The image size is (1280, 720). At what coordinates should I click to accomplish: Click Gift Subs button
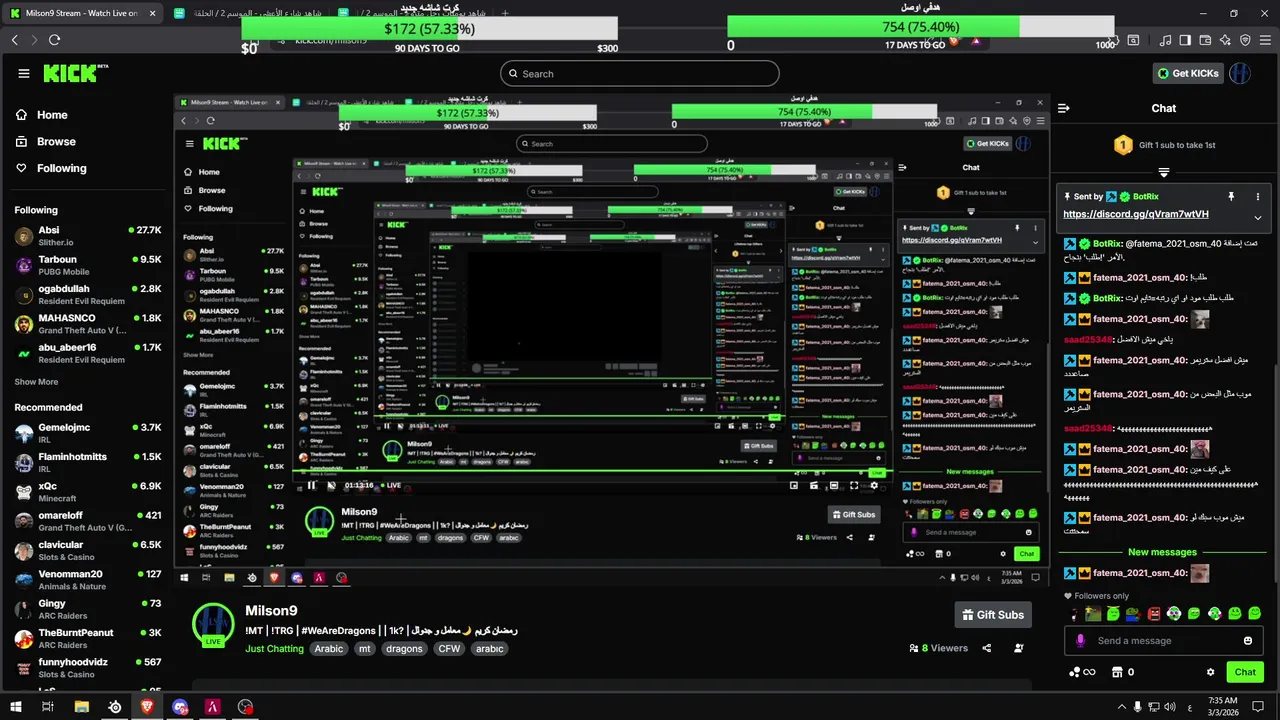tap(993, 615)
